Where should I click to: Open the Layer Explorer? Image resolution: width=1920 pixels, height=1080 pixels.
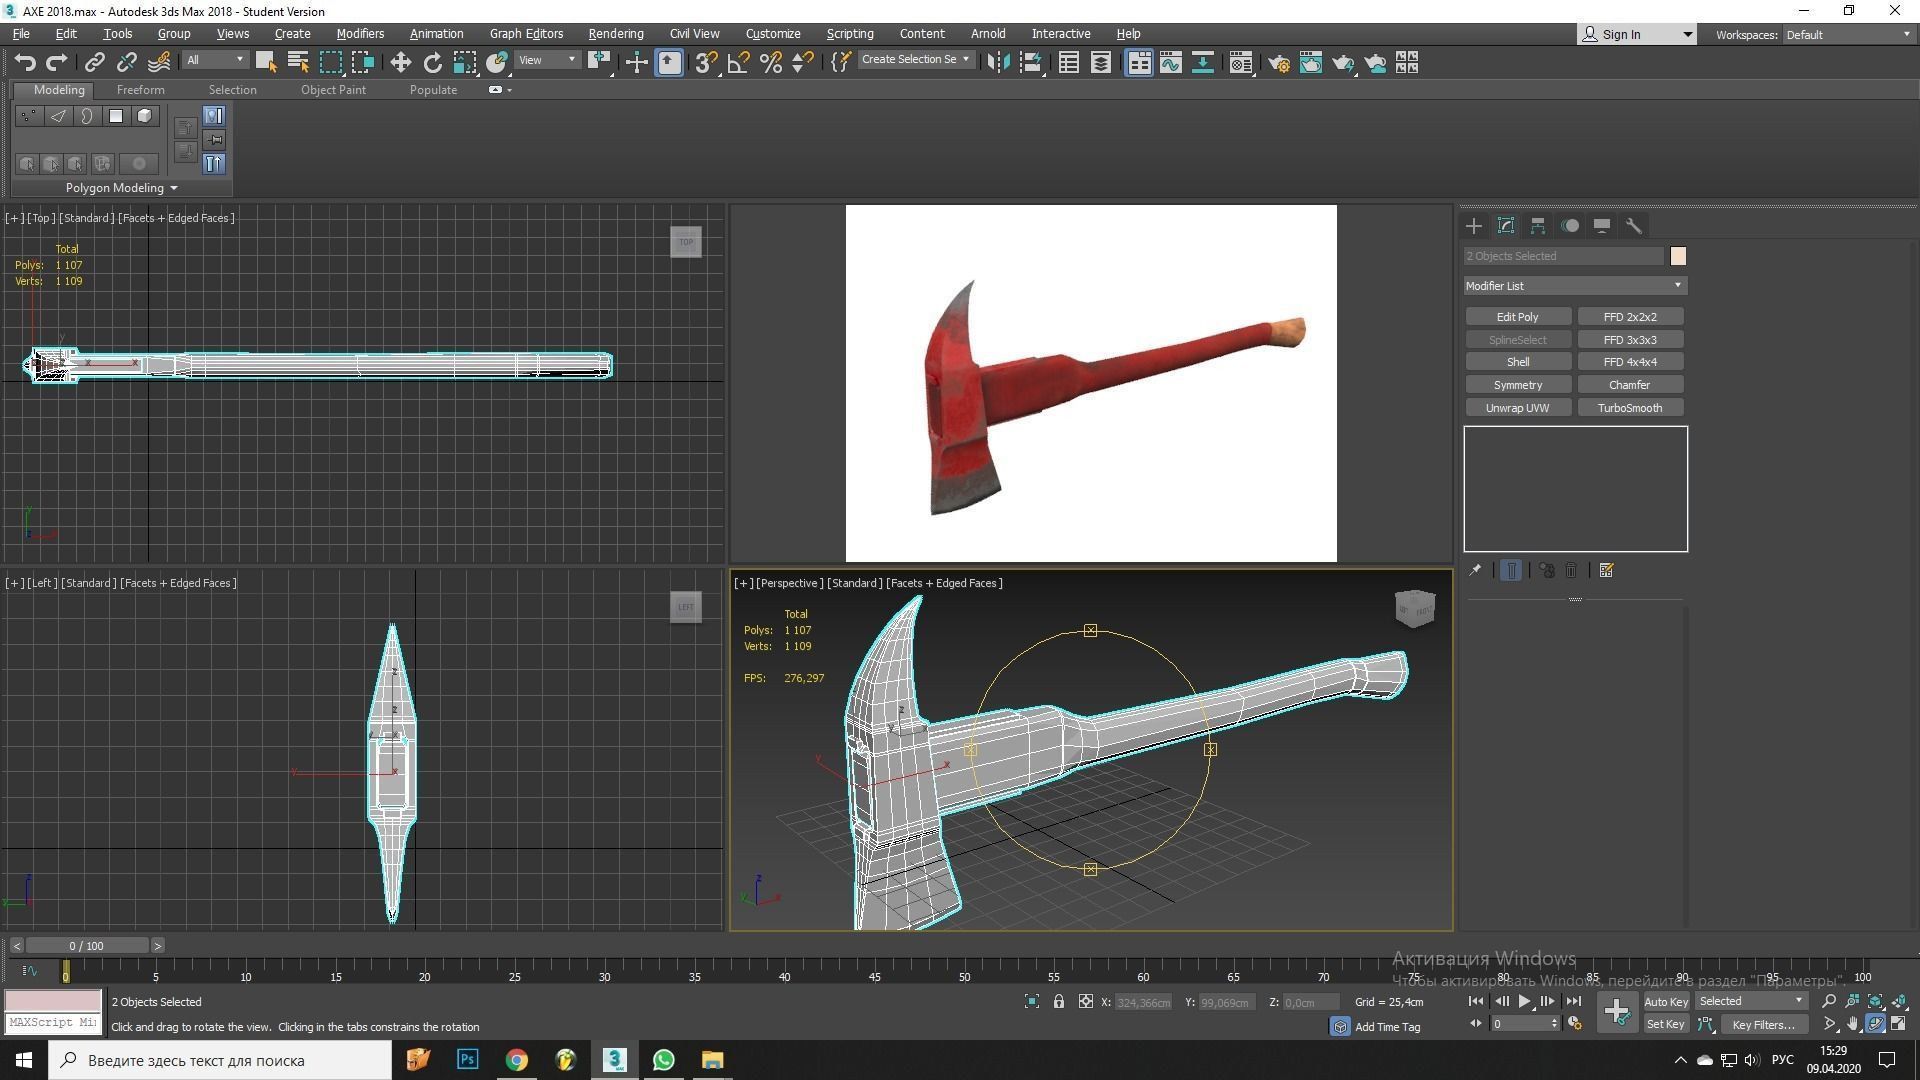[1101, 63]
